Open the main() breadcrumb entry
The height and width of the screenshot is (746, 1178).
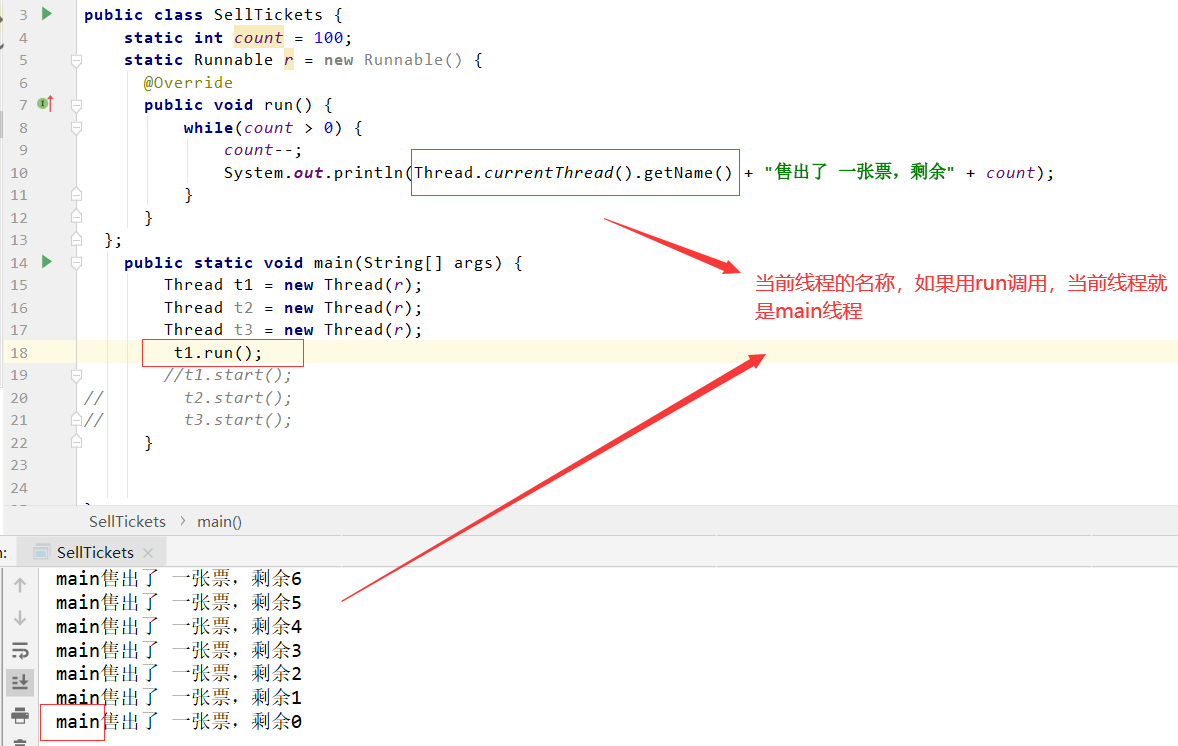[218, 521]
